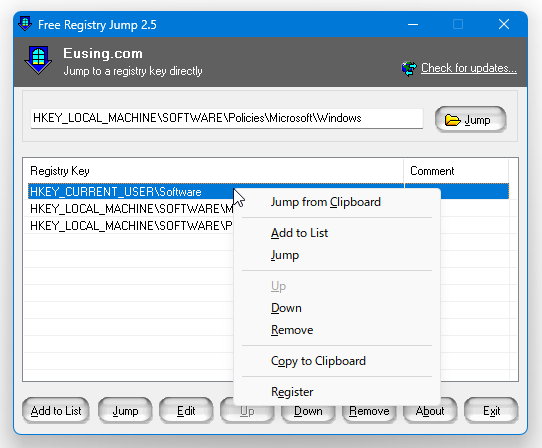Minimize the Free Registry Jump window
Viewport: 542px width, 448px height.
coord(413,24)
